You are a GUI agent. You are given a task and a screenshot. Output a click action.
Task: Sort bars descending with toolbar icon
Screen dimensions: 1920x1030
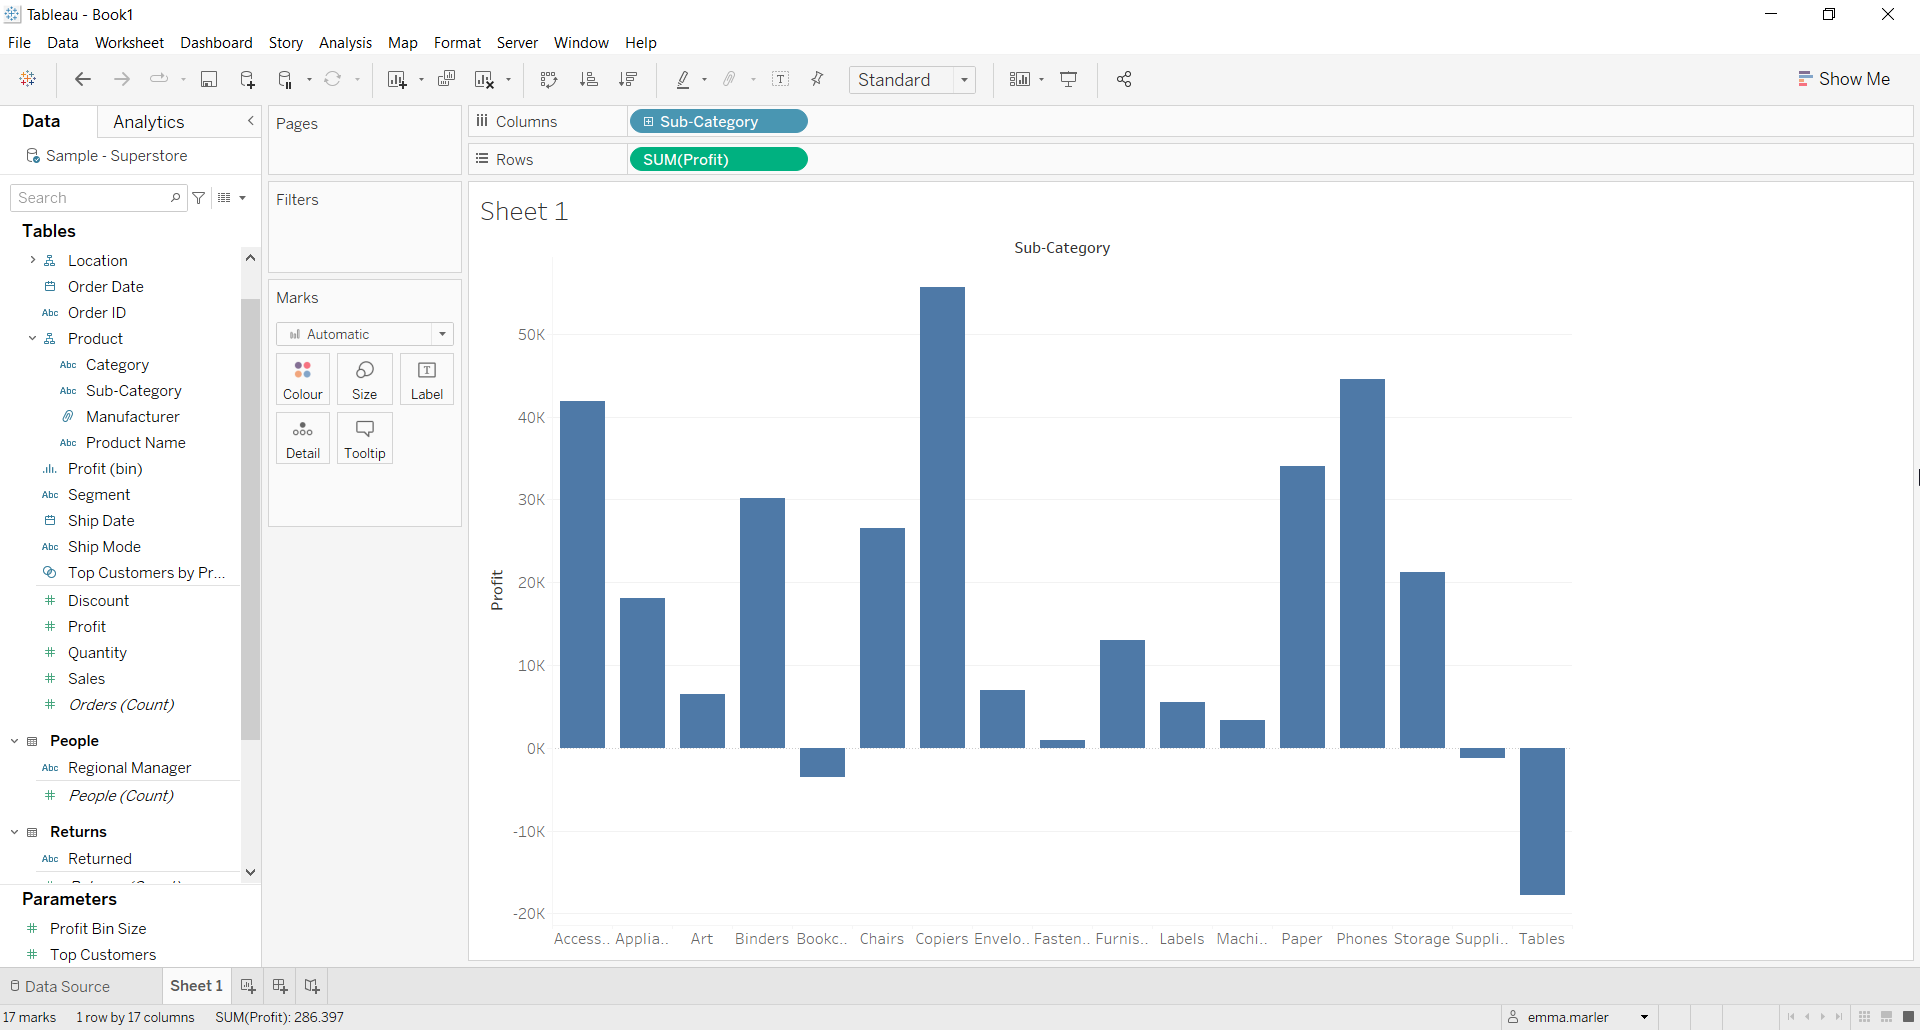(x=628, y=80)
